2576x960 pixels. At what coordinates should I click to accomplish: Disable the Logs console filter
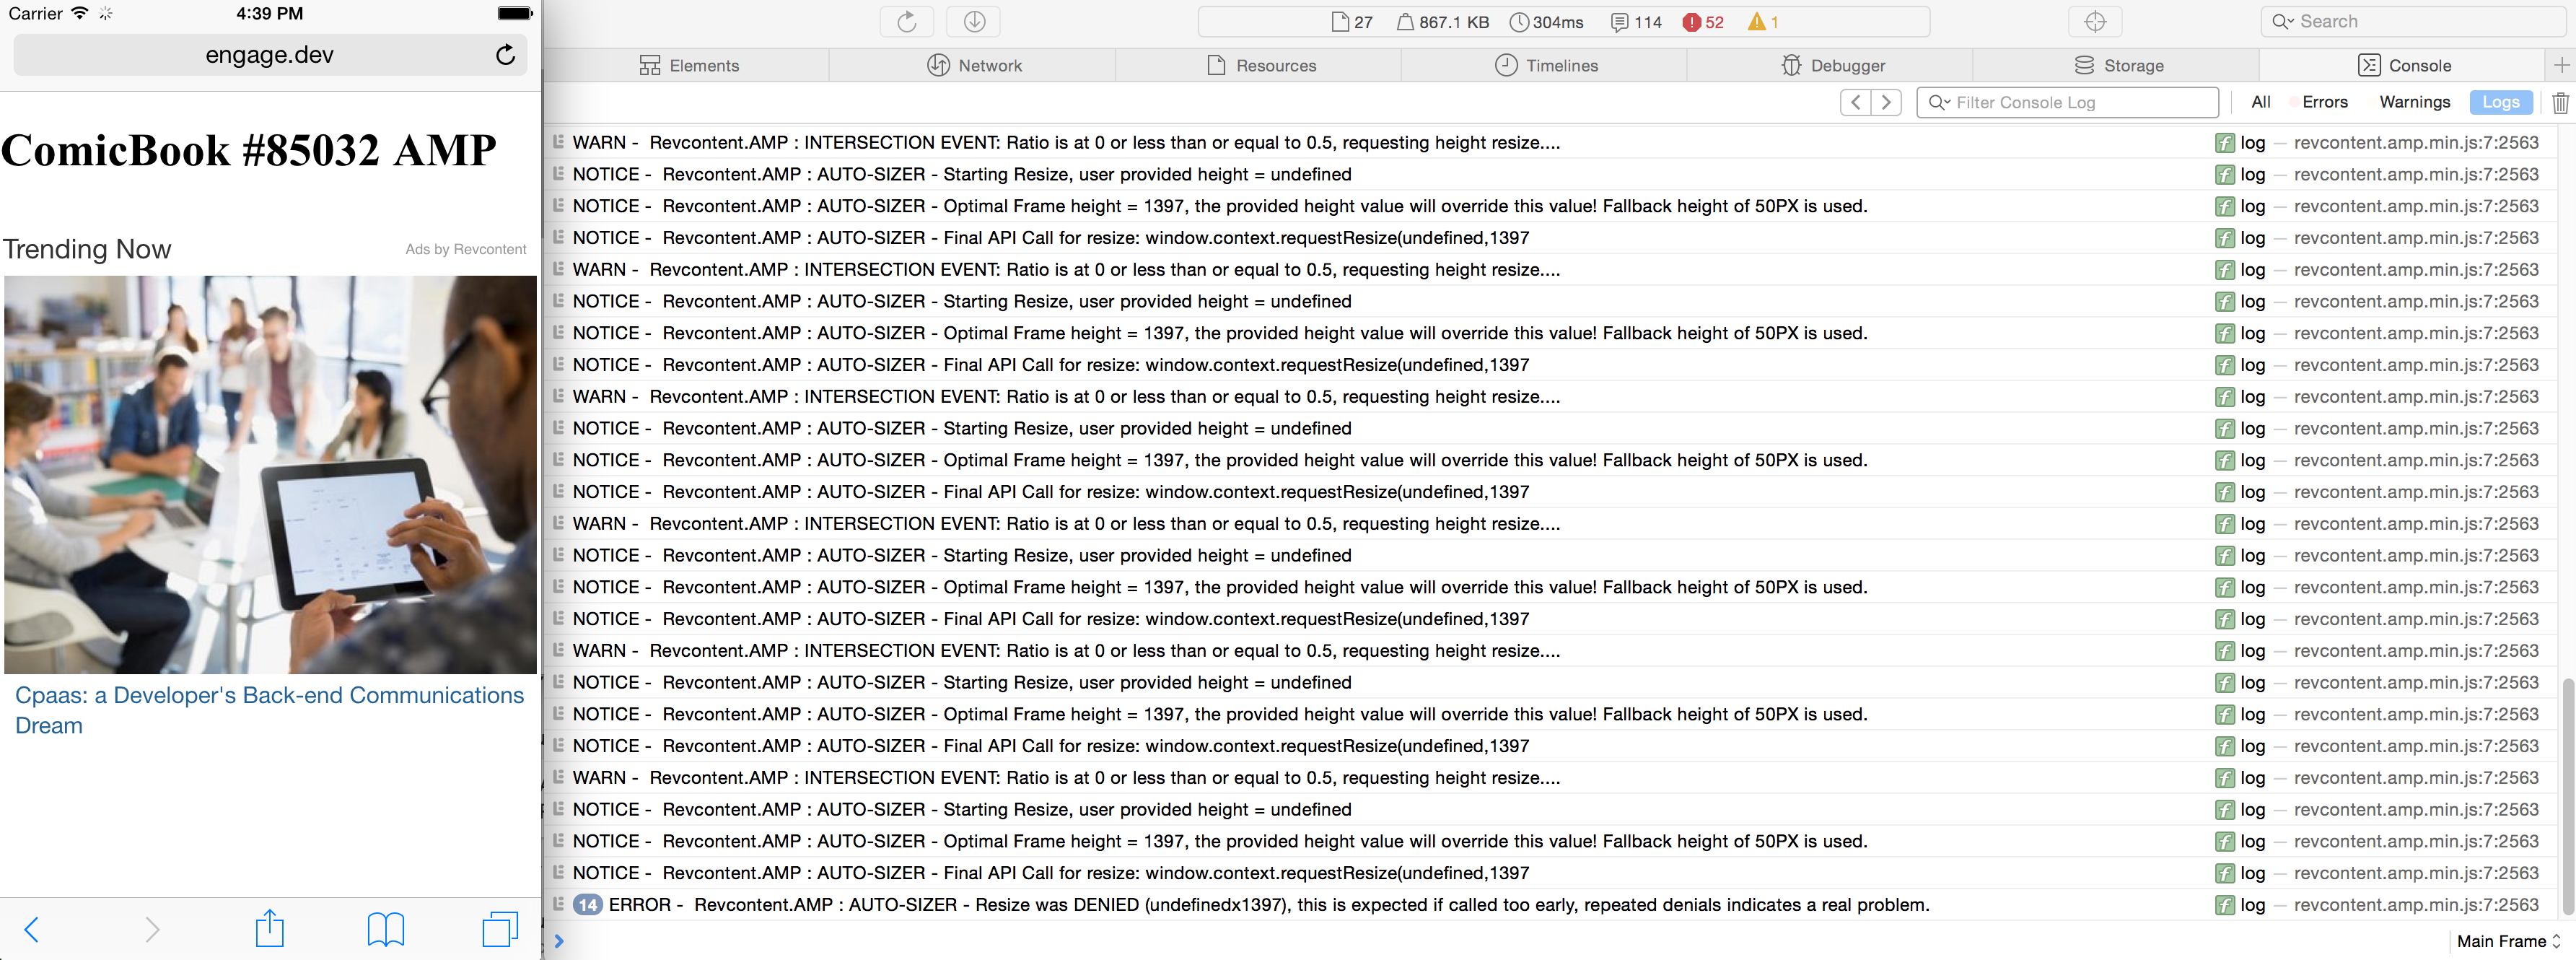pos(2500,102)
